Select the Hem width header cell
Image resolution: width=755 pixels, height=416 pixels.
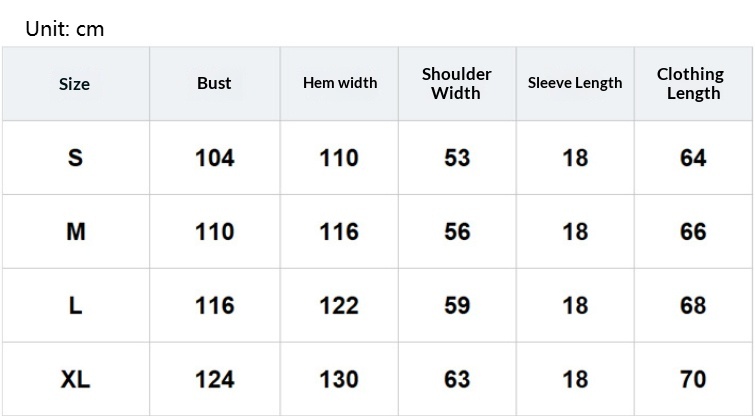(x=340, y=83)
